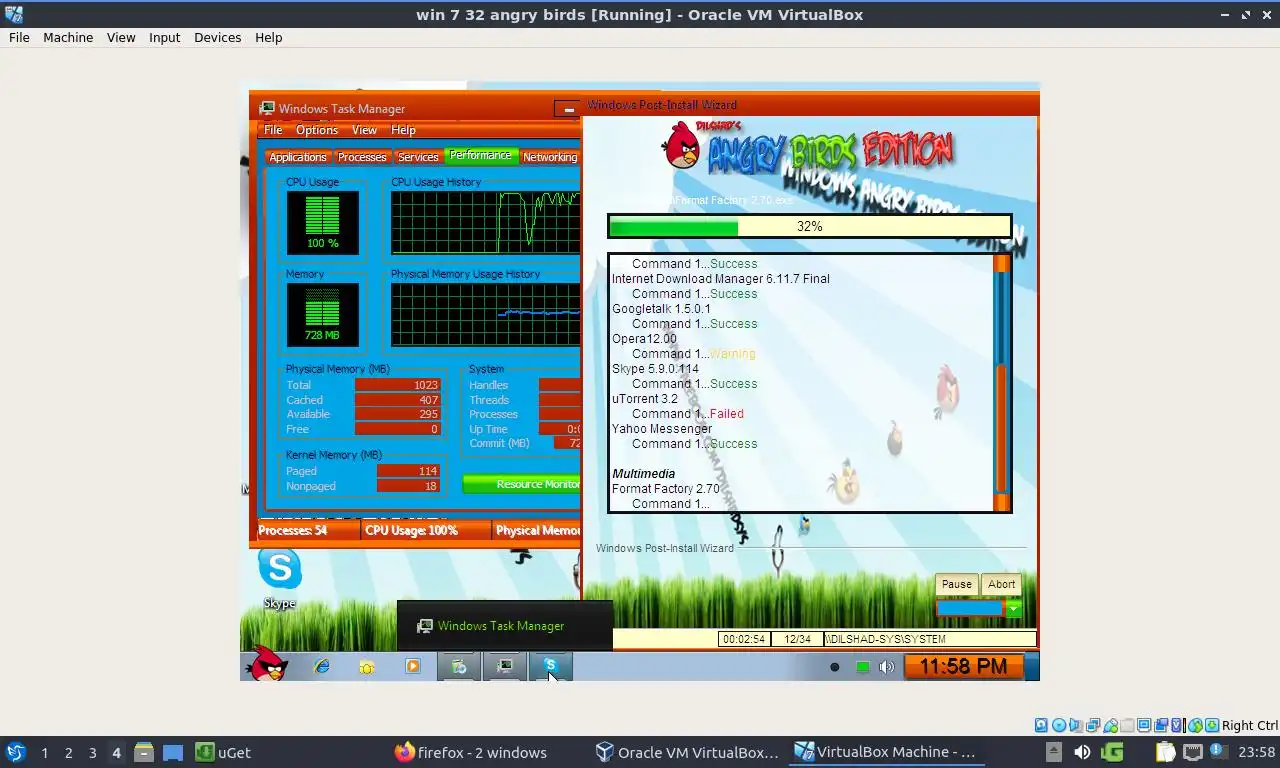
Task: Launch the media player taskbar icon
Action: point(412,666)
